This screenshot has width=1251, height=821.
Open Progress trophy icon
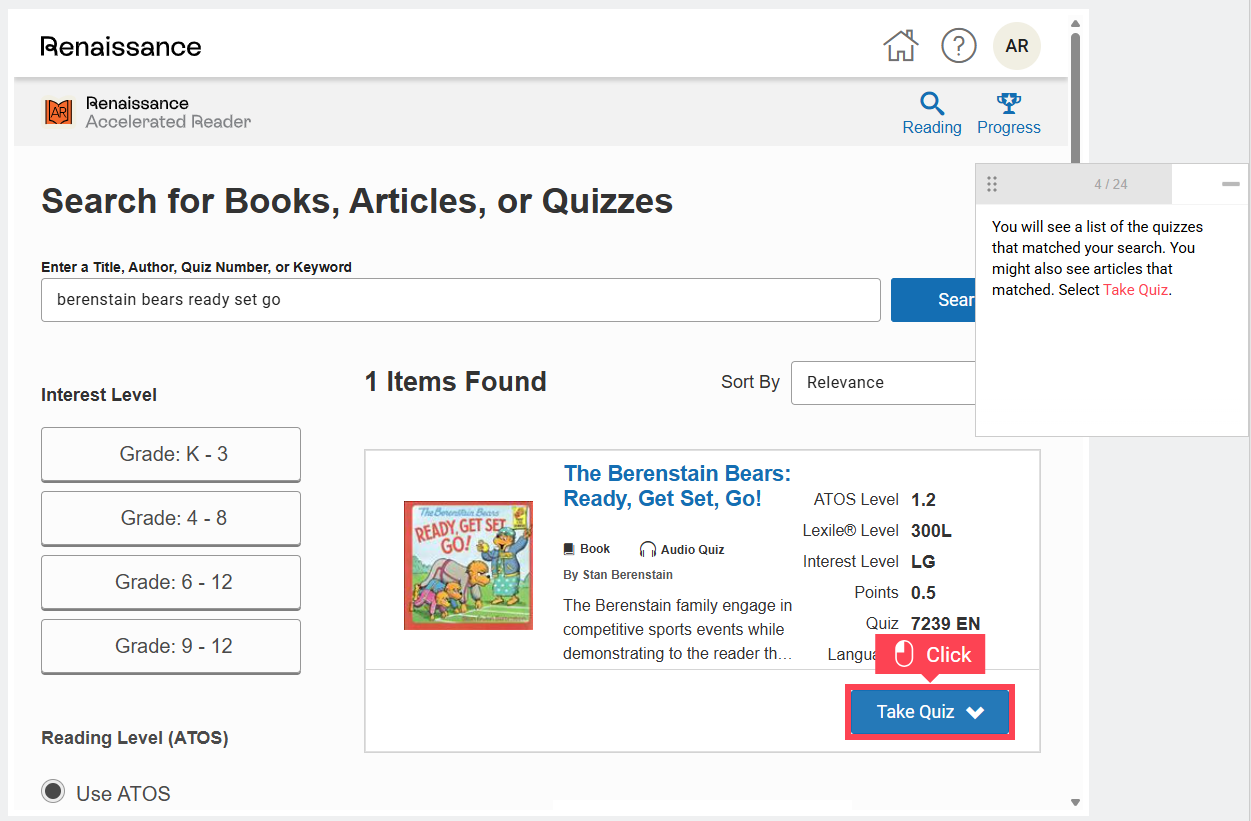coord(1008,103)
